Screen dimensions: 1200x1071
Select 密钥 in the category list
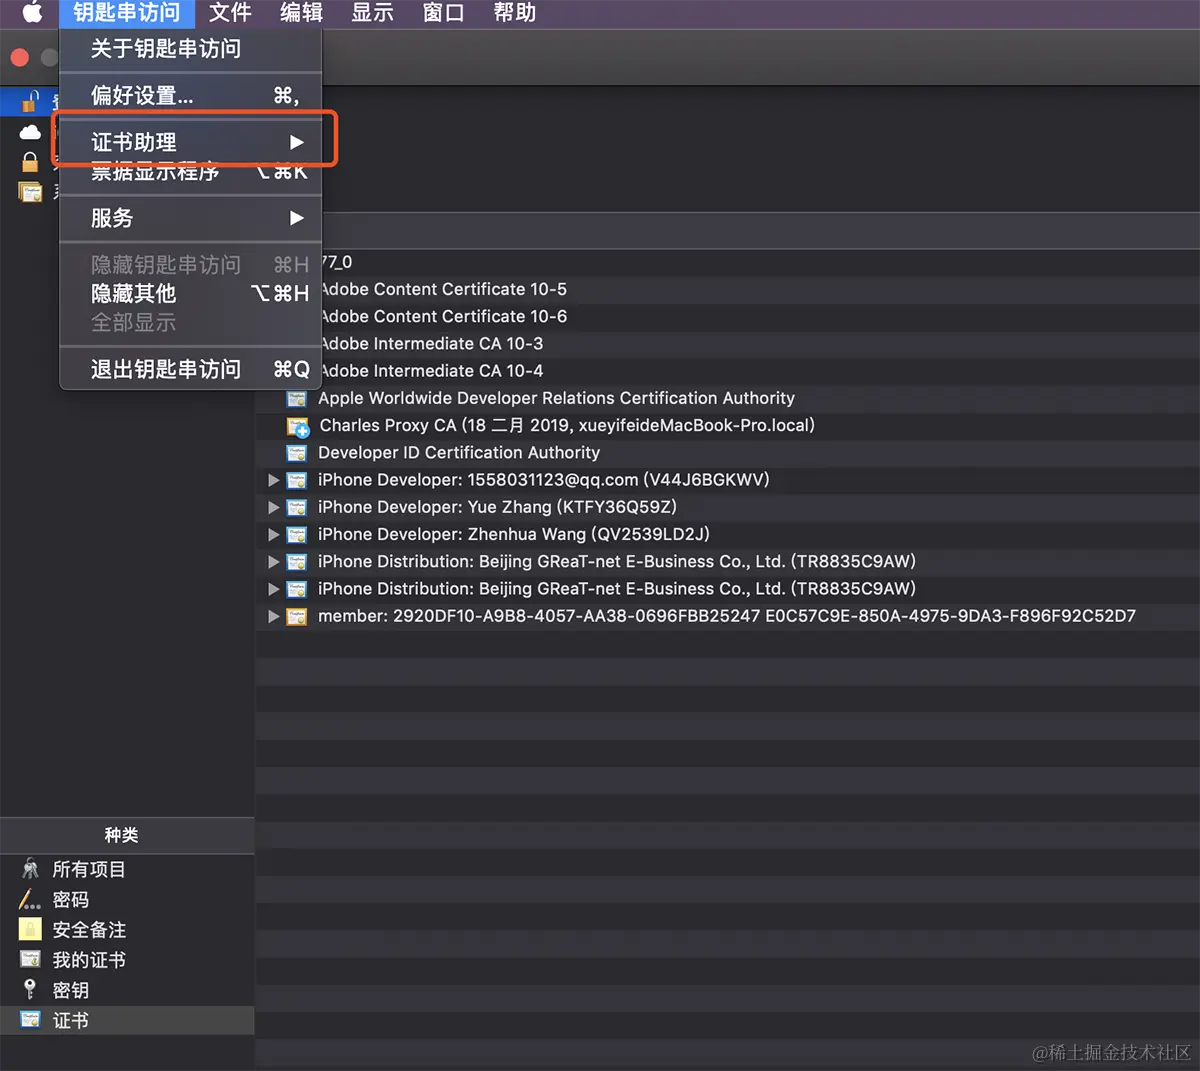coord(127,989)
